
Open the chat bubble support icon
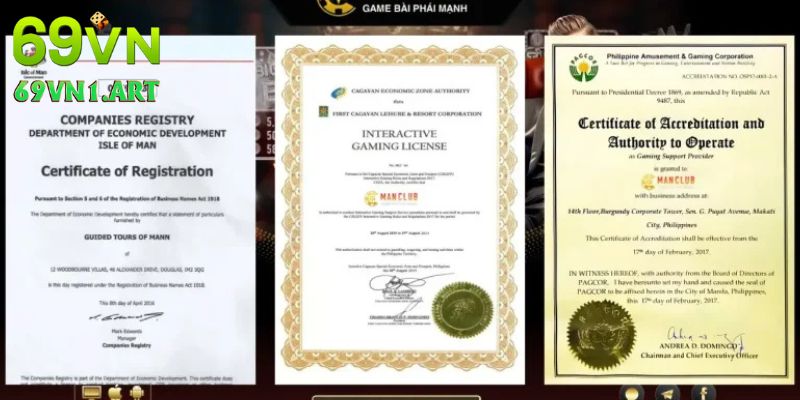(x=632, y=393)
